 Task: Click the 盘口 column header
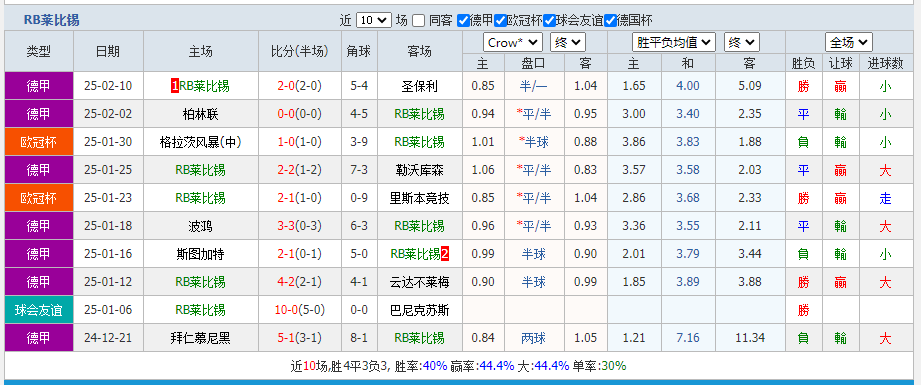533,63
